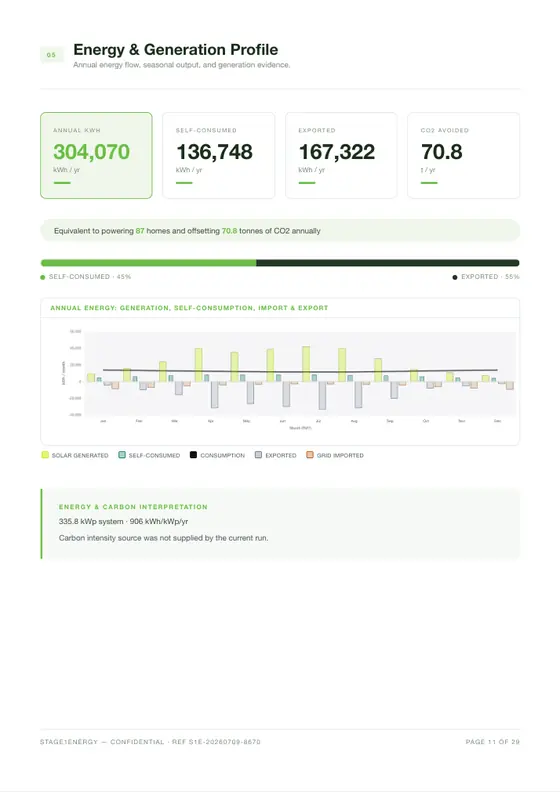Click the orange Grid Imported legend swatch
The height and width of the screenshot is (792, 560).
coord(310,455)
